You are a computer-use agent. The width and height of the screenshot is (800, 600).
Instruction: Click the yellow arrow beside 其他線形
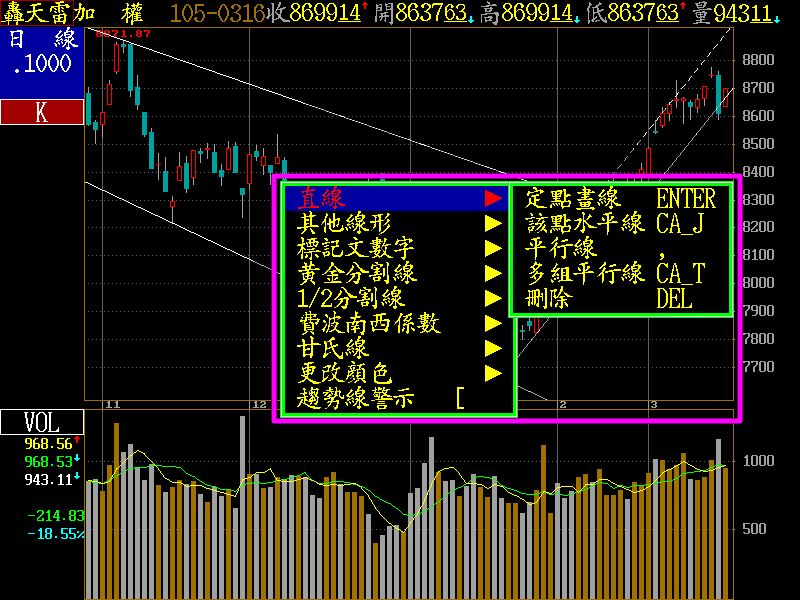[x=492, y=223]
